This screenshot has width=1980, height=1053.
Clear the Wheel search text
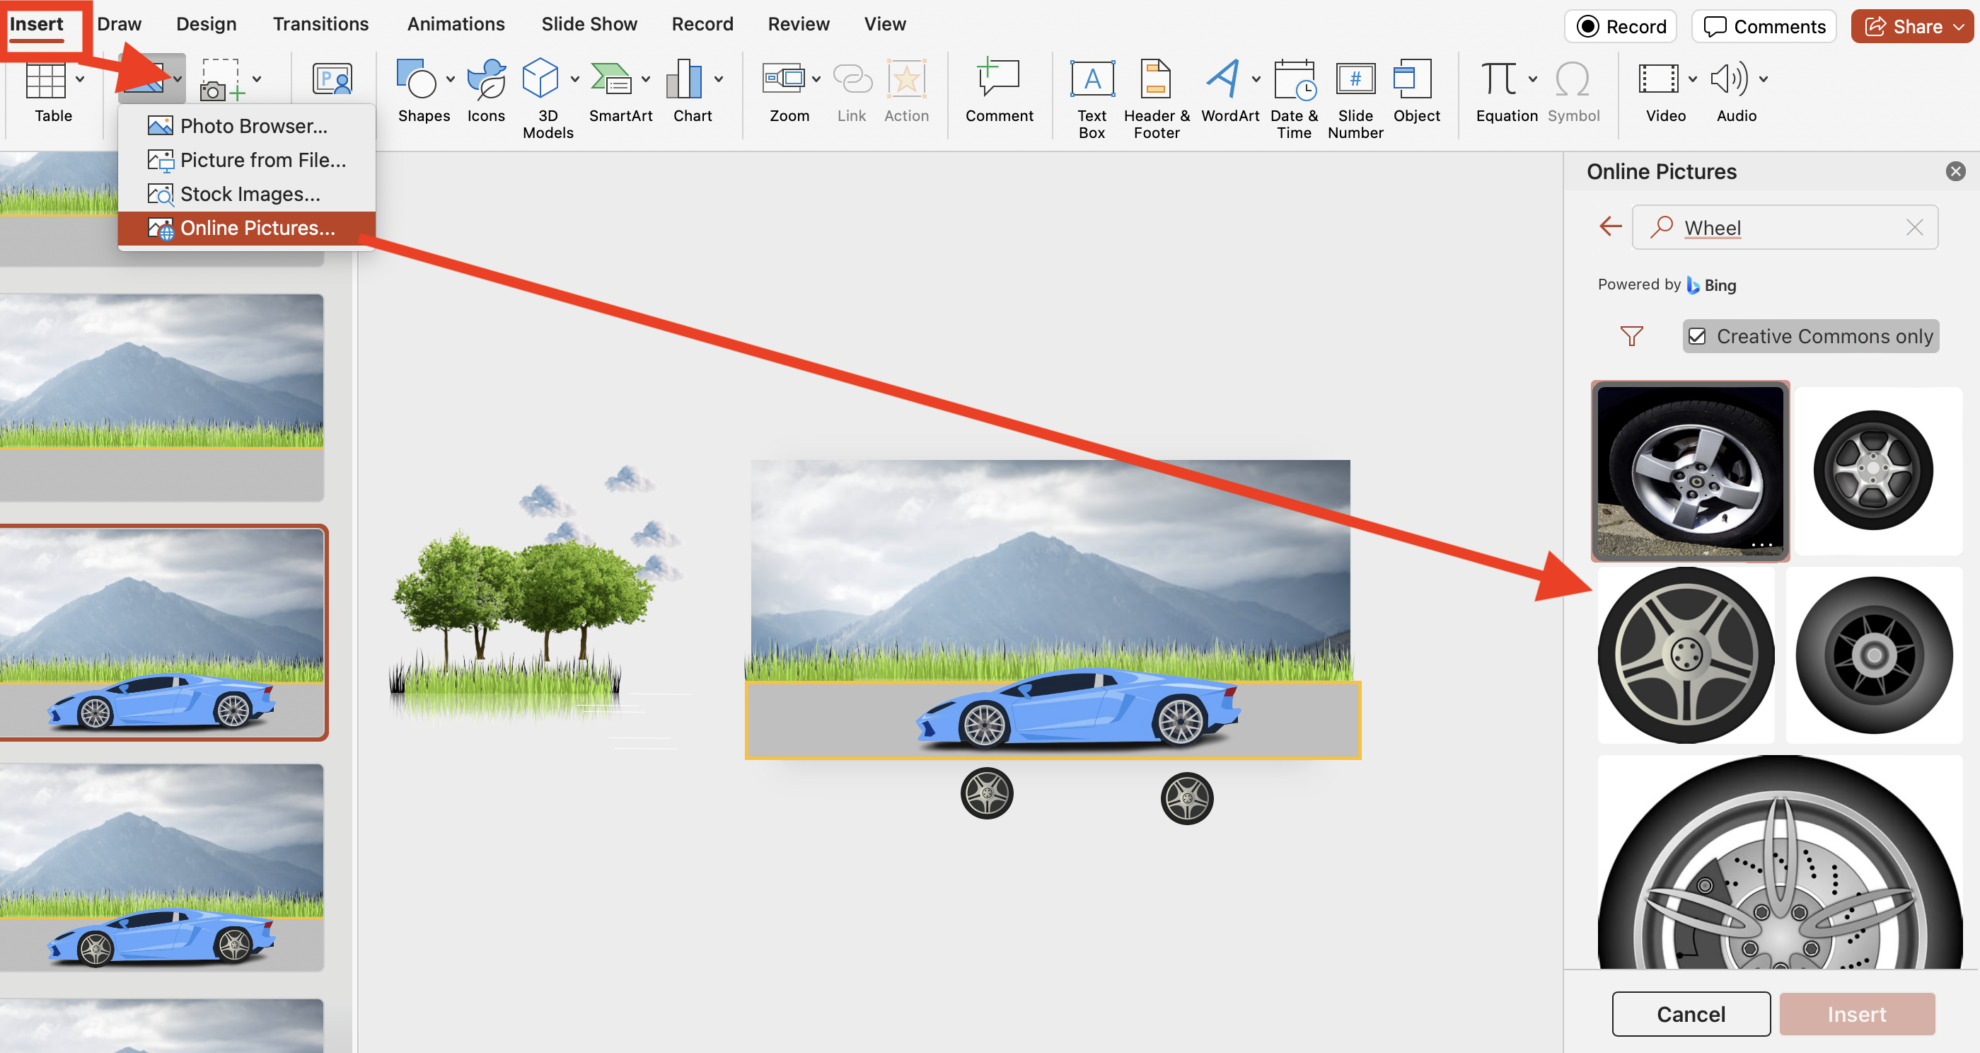1914,228
